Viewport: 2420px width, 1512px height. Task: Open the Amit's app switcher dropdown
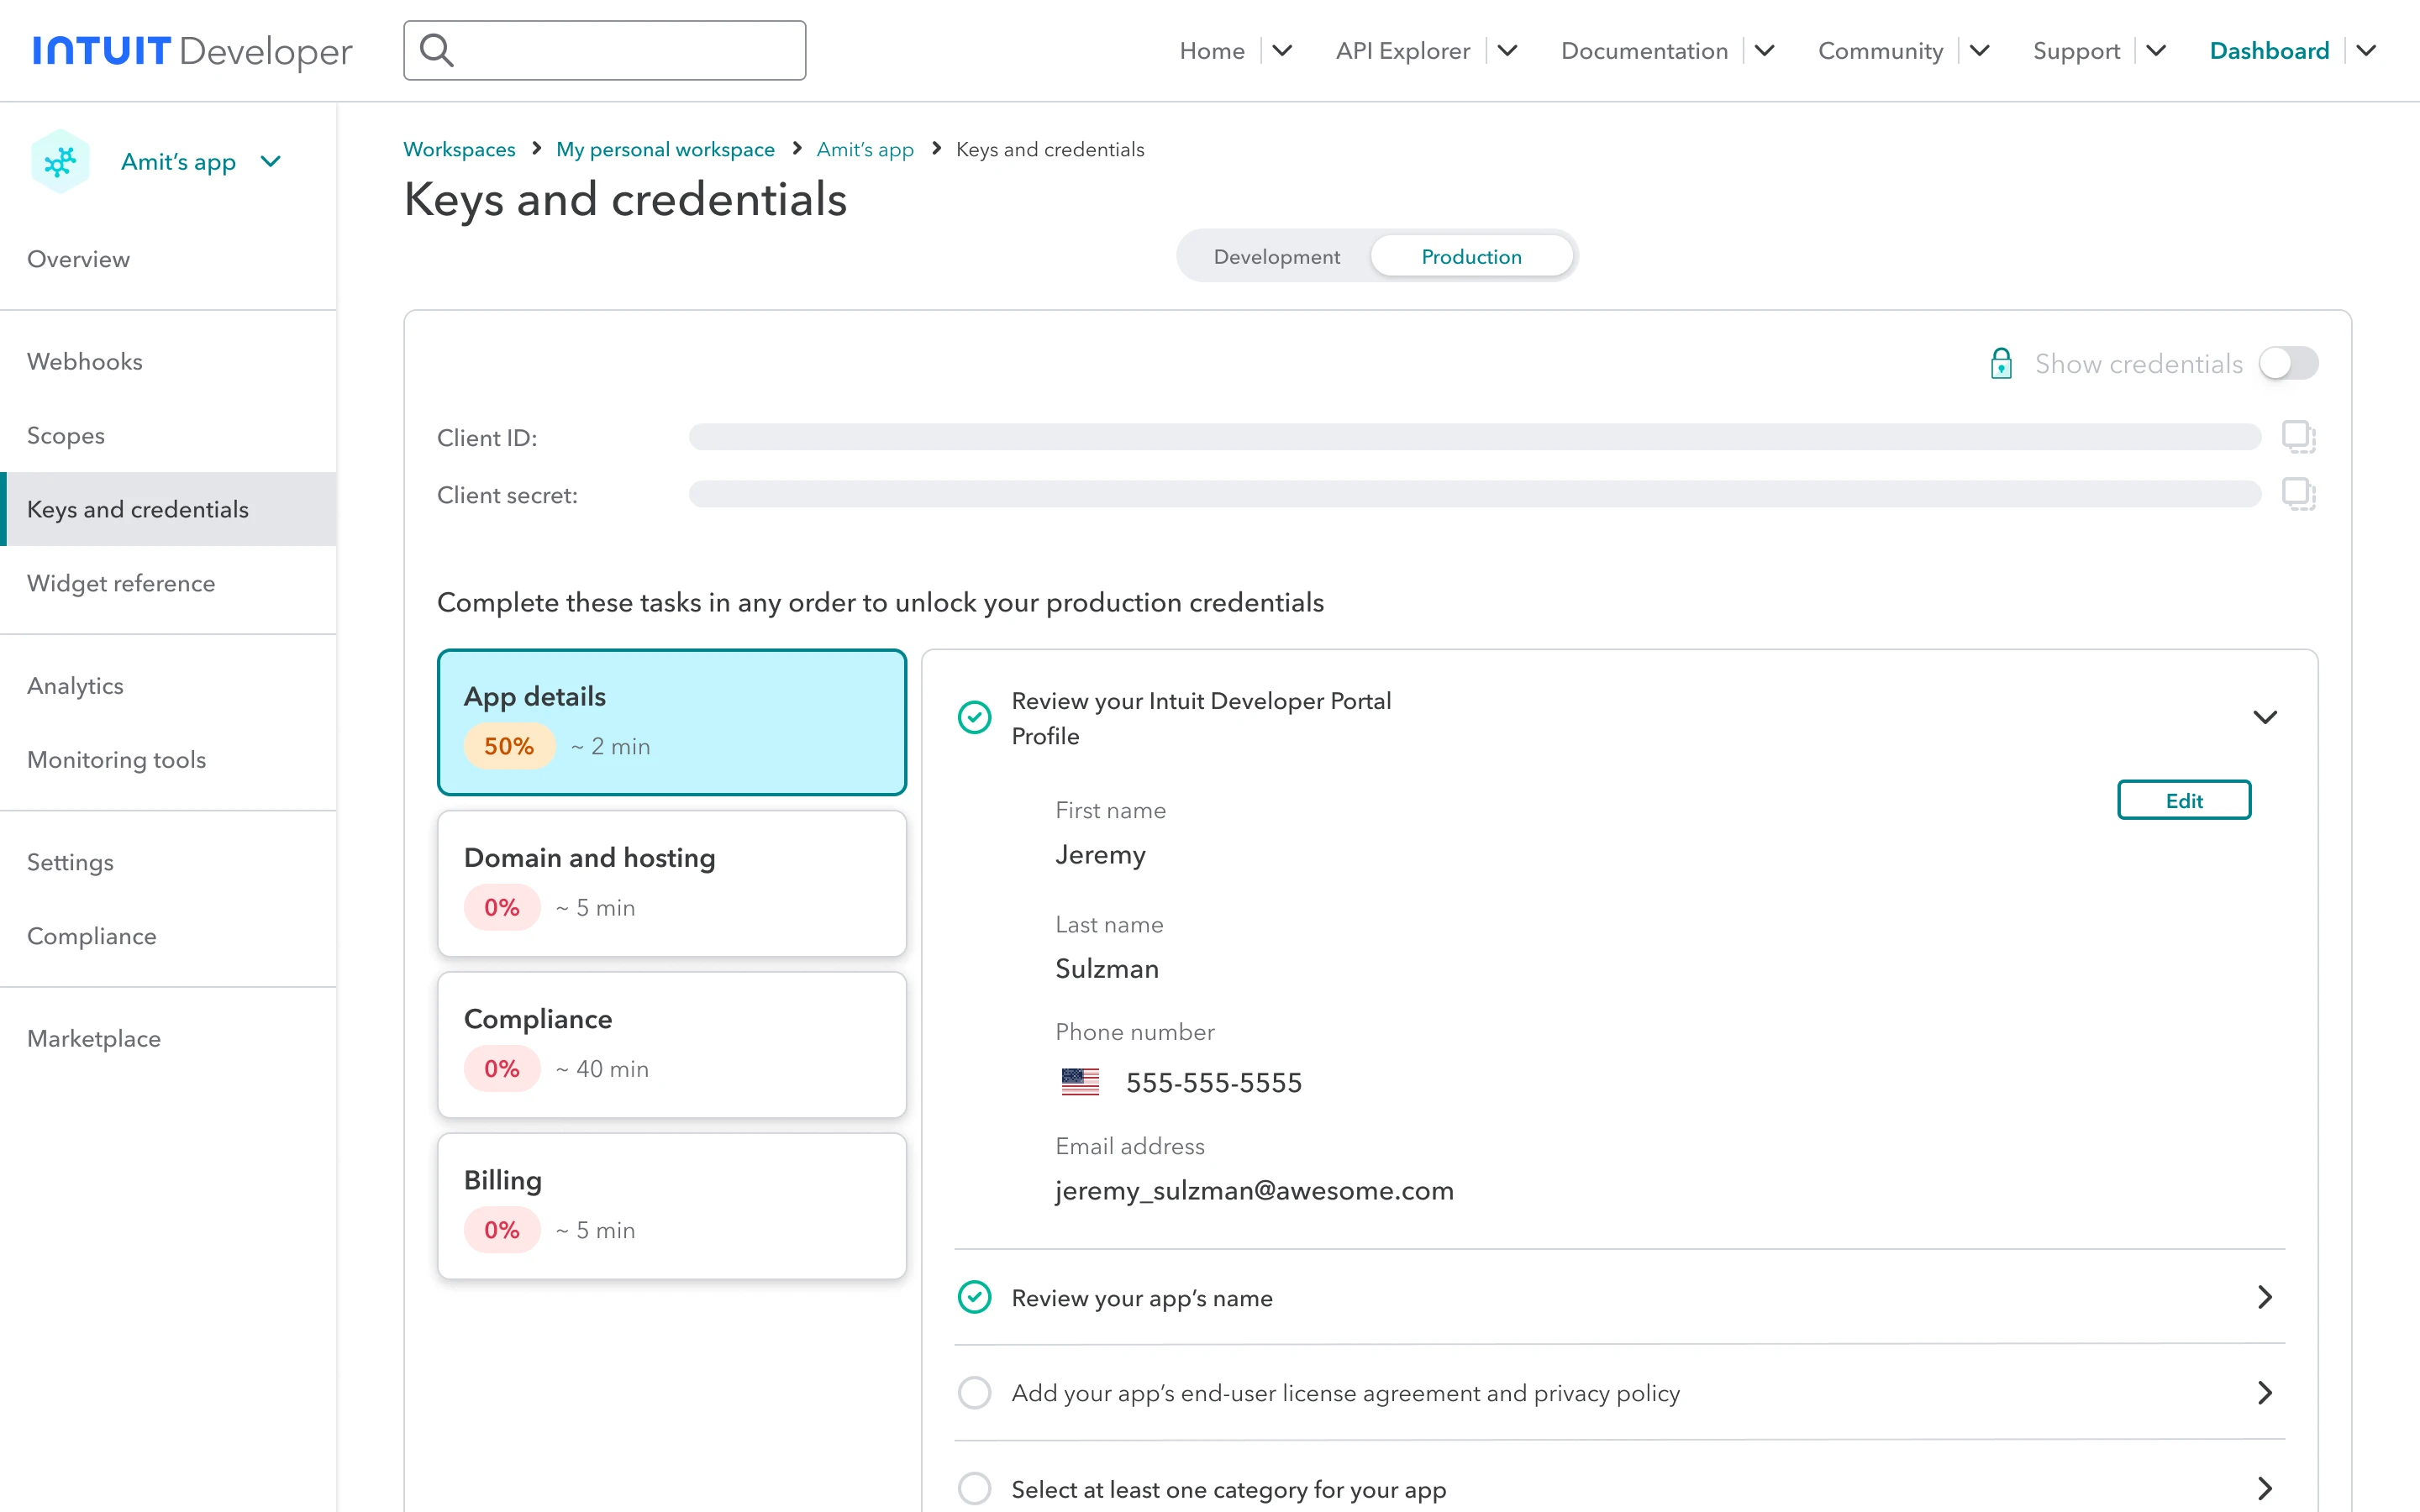[270, 161]
